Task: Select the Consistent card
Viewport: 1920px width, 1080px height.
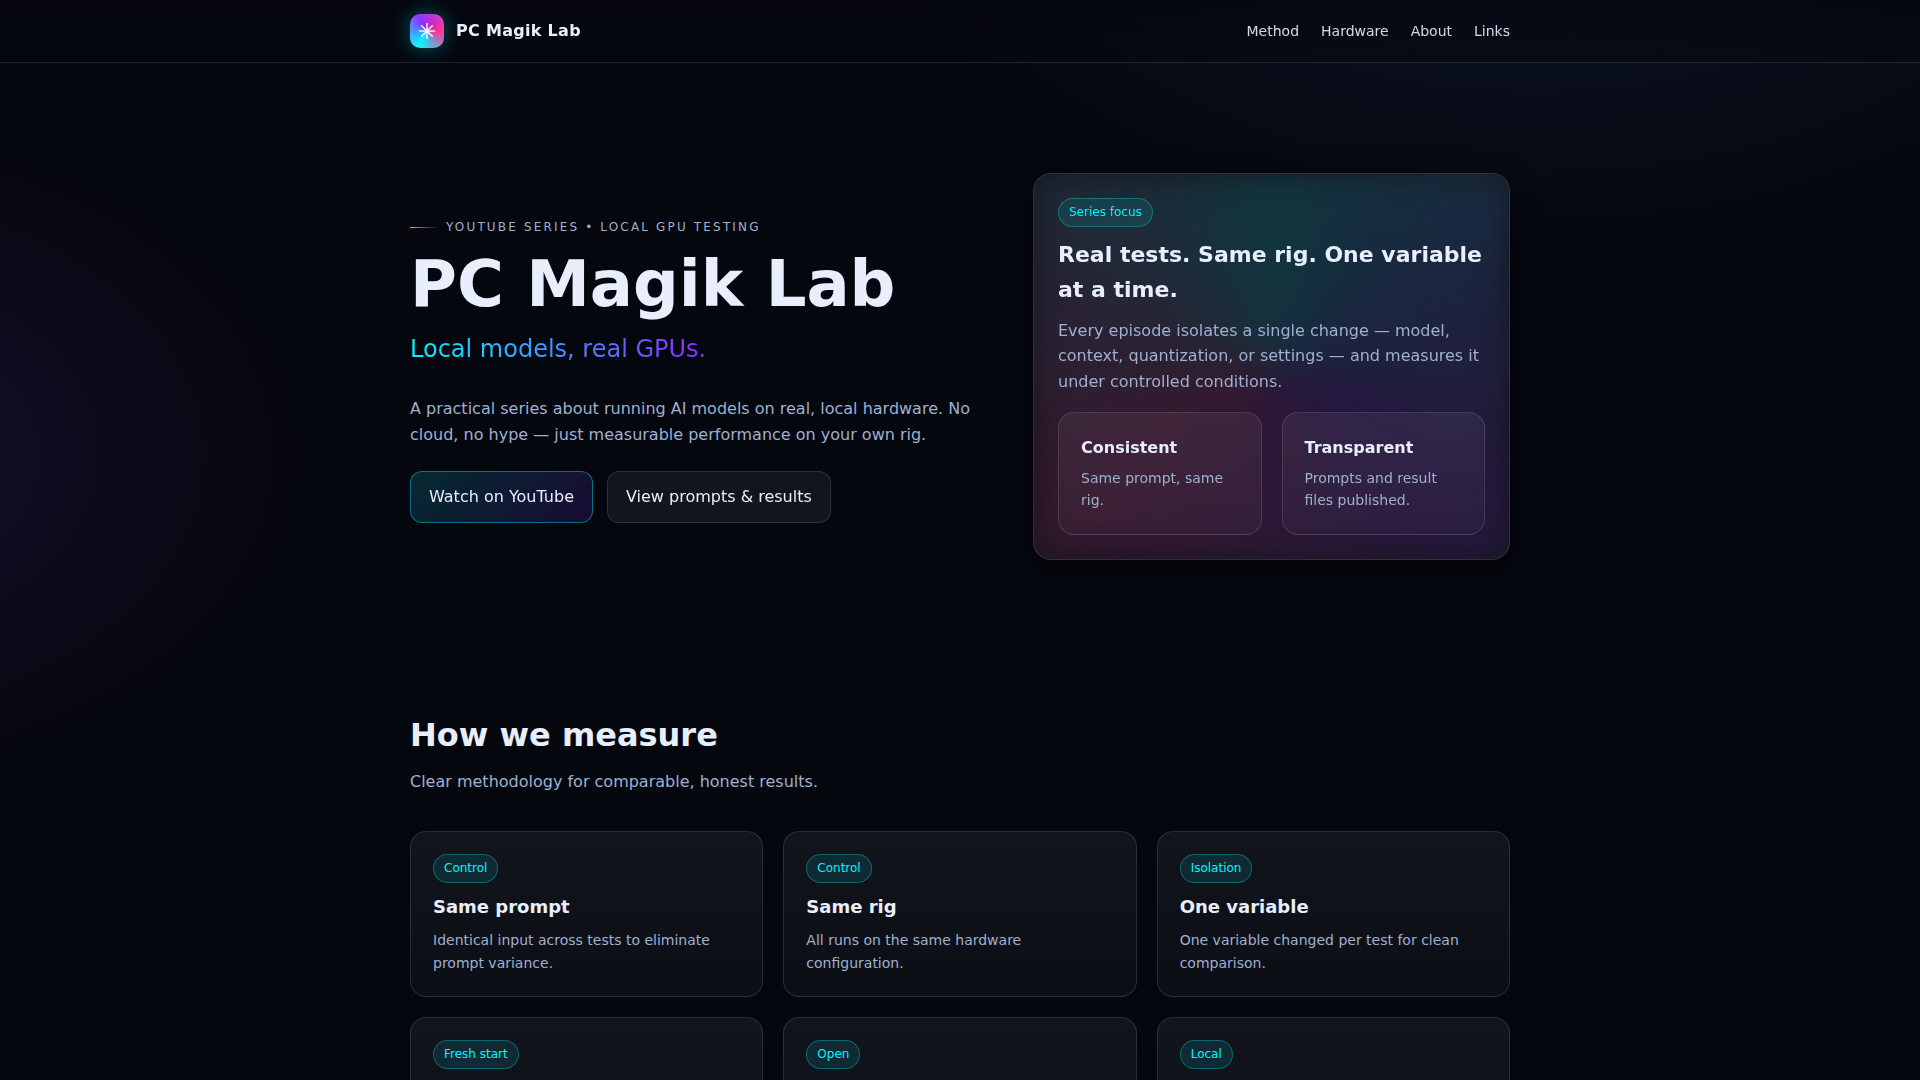Action: click(x=1160, y=474)
